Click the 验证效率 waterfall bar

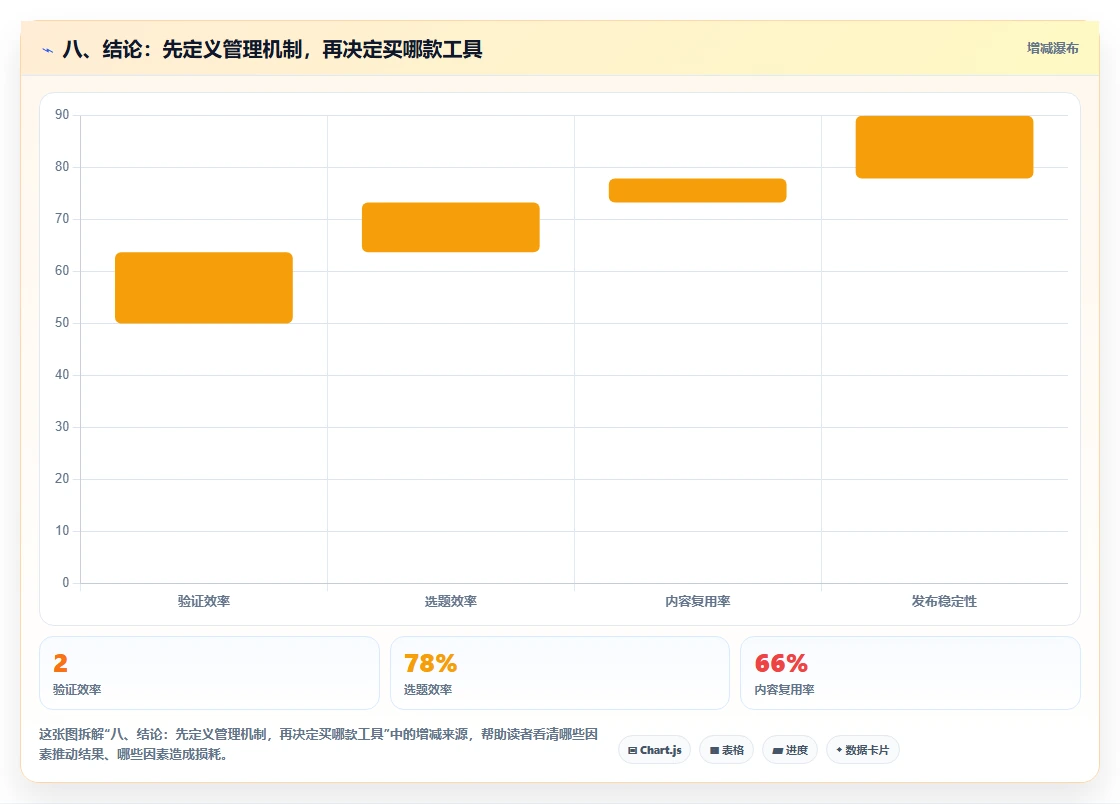click(x=204, y=288)
